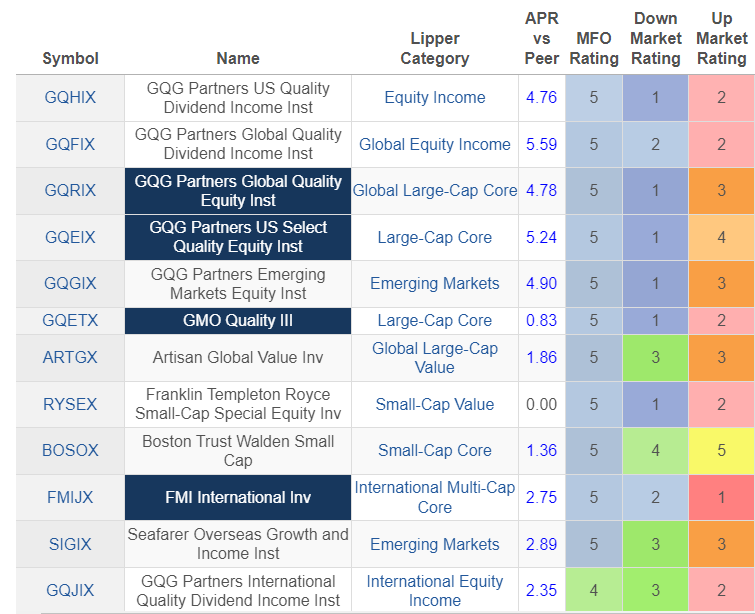Select the FMI International Inv name cell
Image resolution: width=755 pixels, height=614 pixels.
pyautogui.click(x=237, y=497)
